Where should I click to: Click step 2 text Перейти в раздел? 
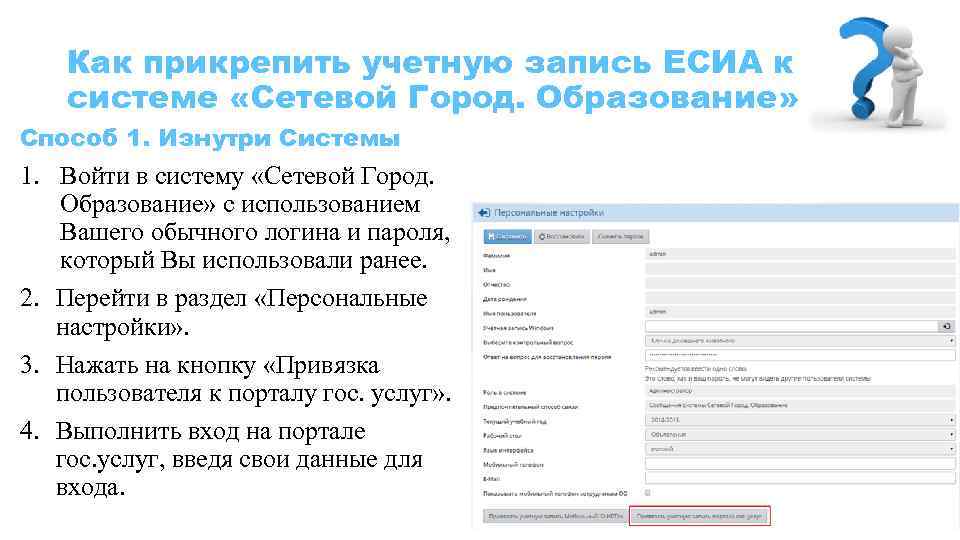pyautogui.click(x=241, y=312)
